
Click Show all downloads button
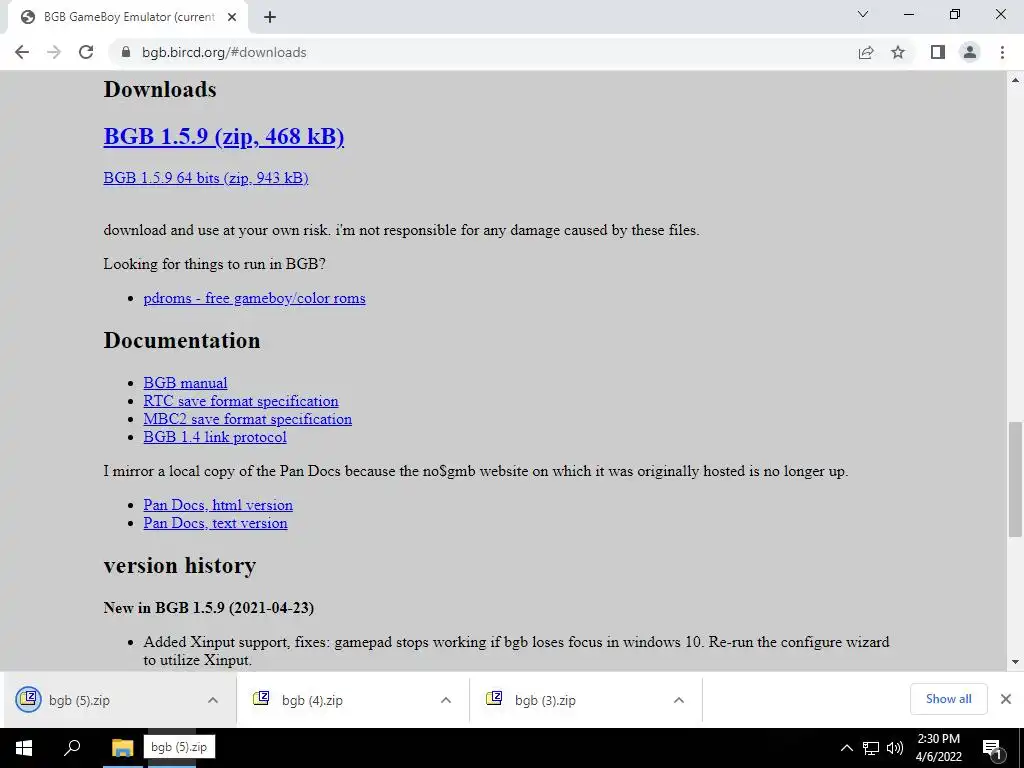(x=948, y=699)
